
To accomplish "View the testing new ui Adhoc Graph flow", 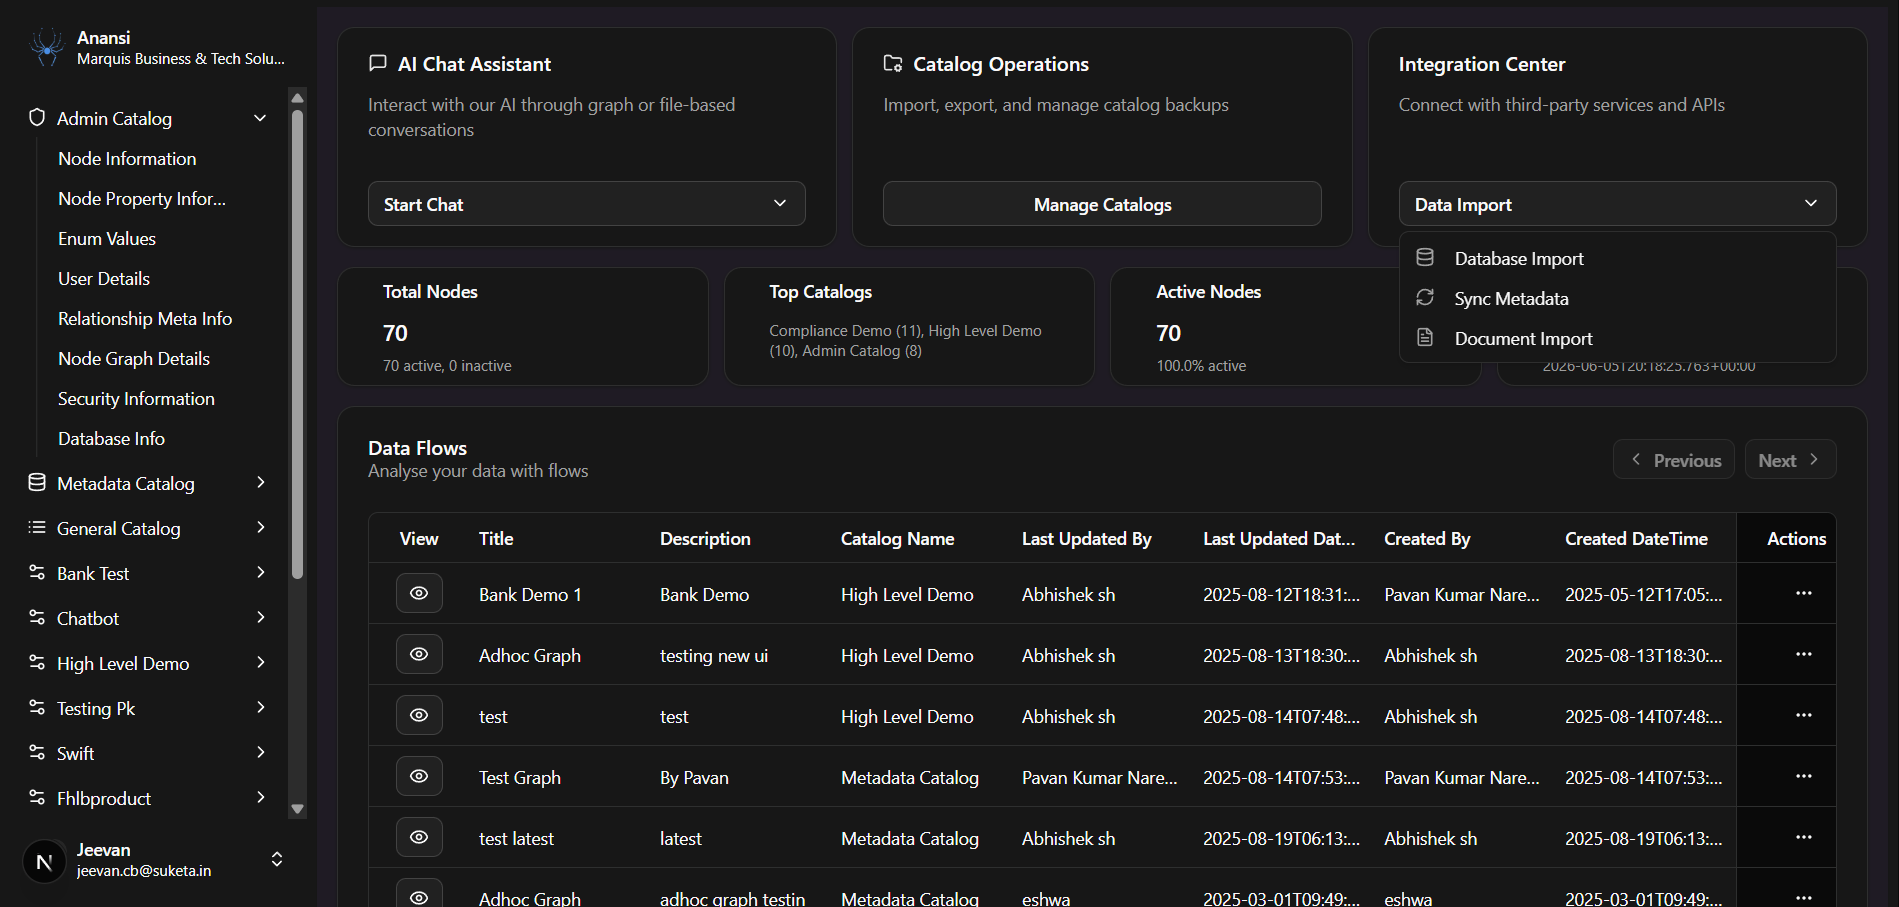I will pos(419,655).
